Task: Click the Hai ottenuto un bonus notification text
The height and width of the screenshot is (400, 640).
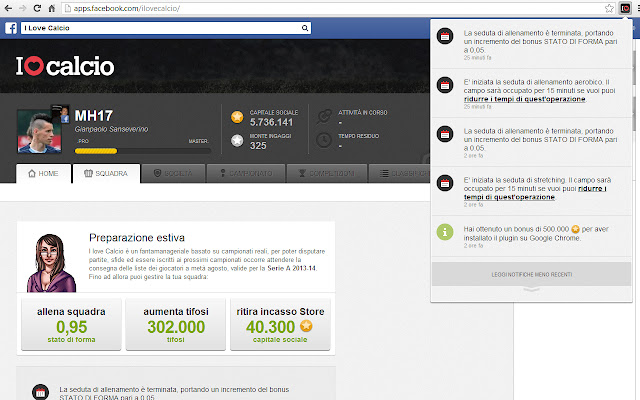Action: 536,233
